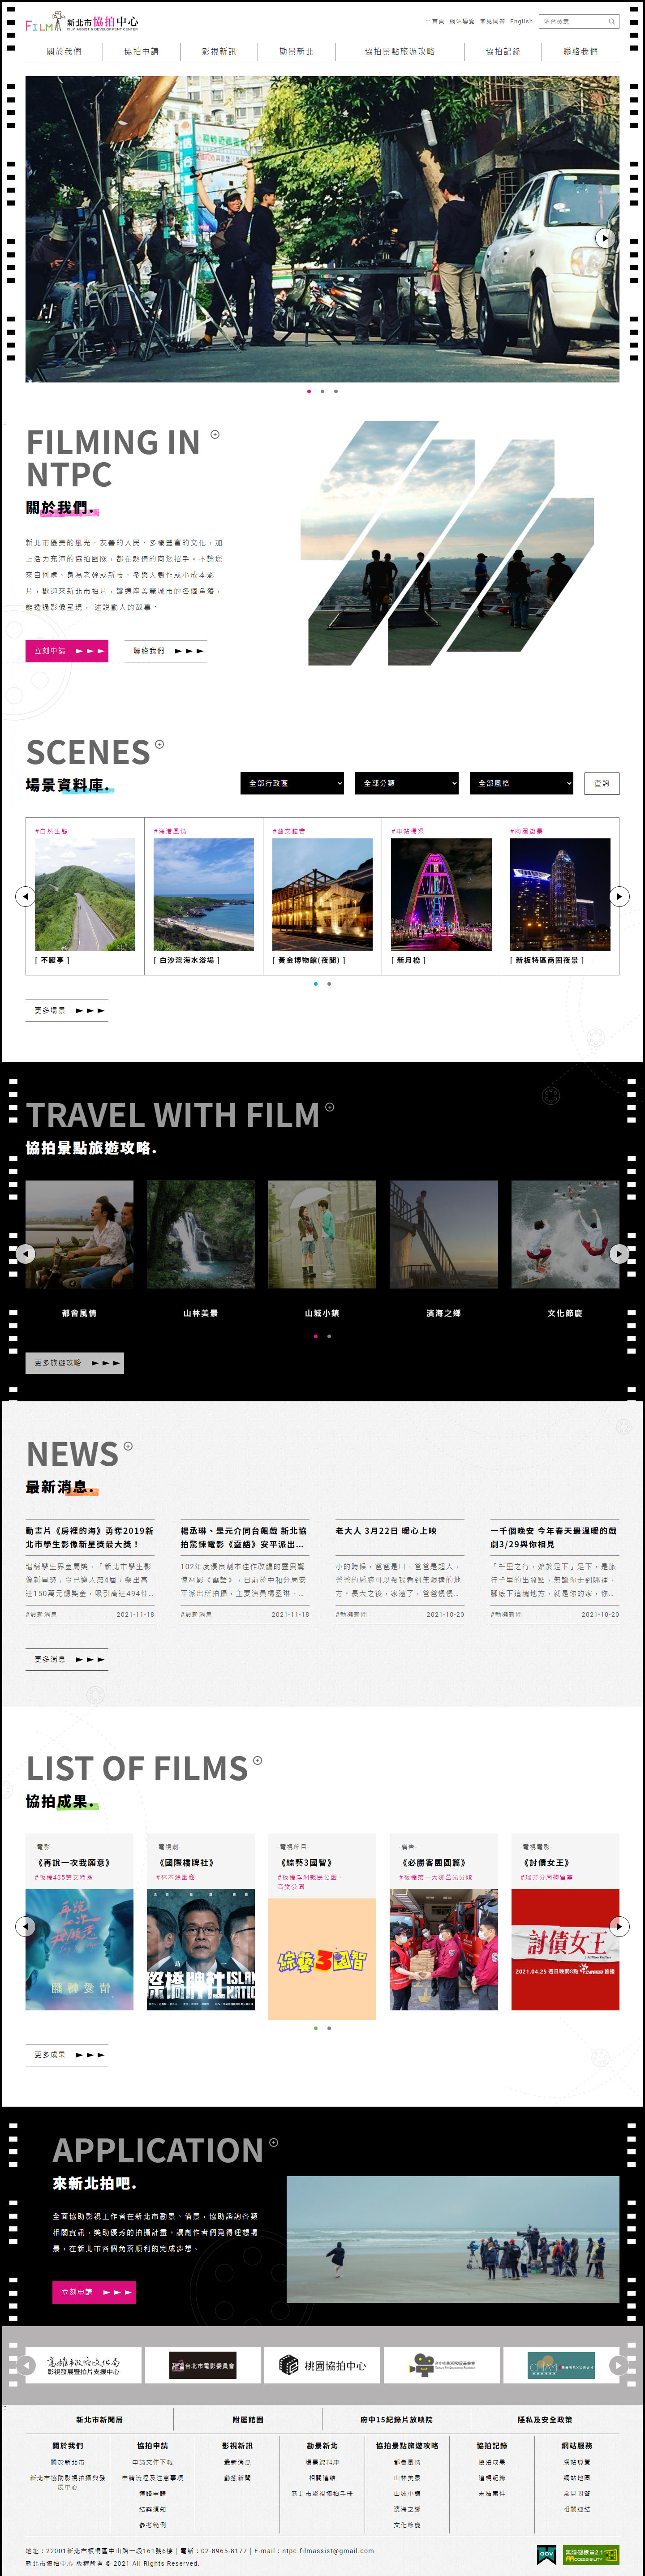
Task: Open 網站導覽 link in top utility bar
Action: 462,21
